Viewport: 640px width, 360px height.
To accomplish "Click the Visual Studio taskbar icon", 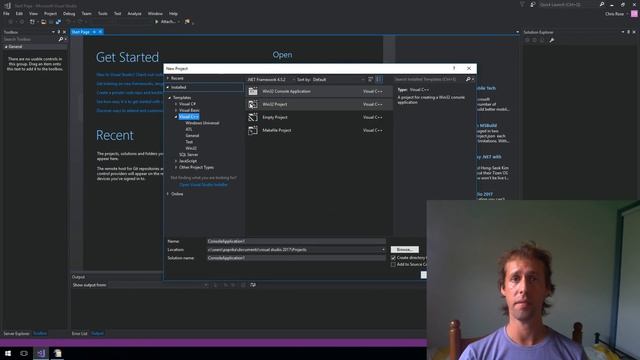I will [41, 353].
